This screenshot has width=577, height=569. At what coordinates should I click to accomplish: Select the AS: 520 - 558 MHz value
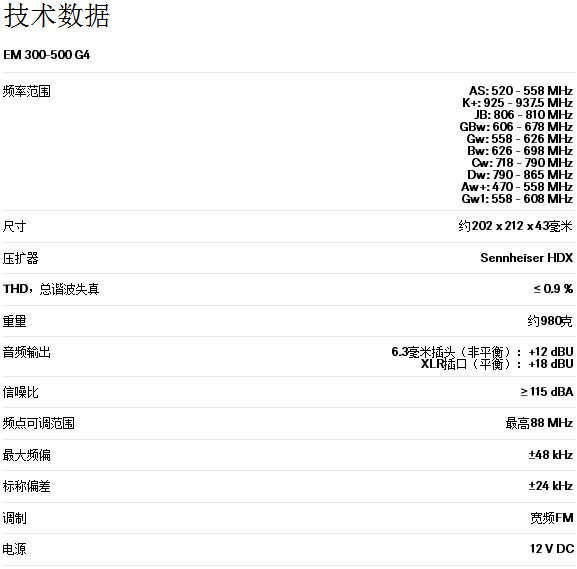tap(521, 91)
